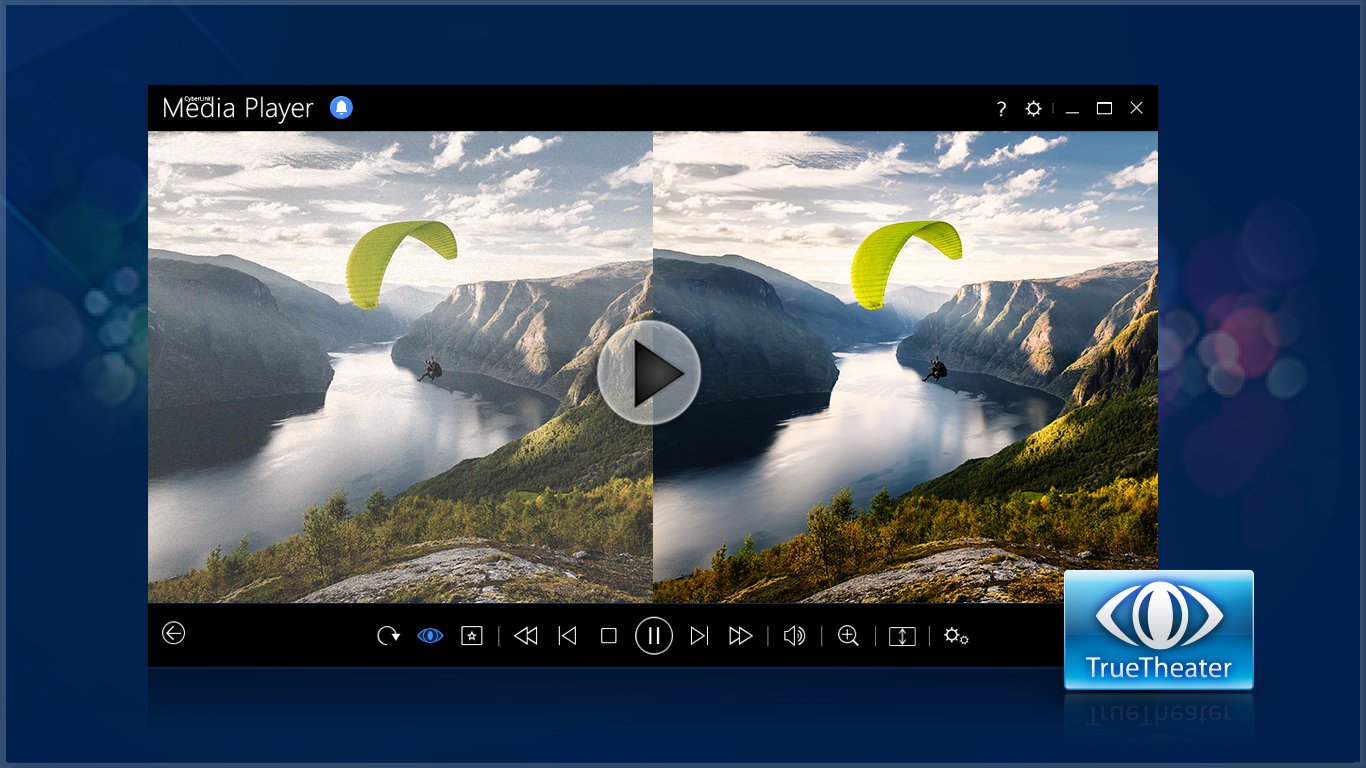
Task: Return to the media library view
Action: (173, 634)
